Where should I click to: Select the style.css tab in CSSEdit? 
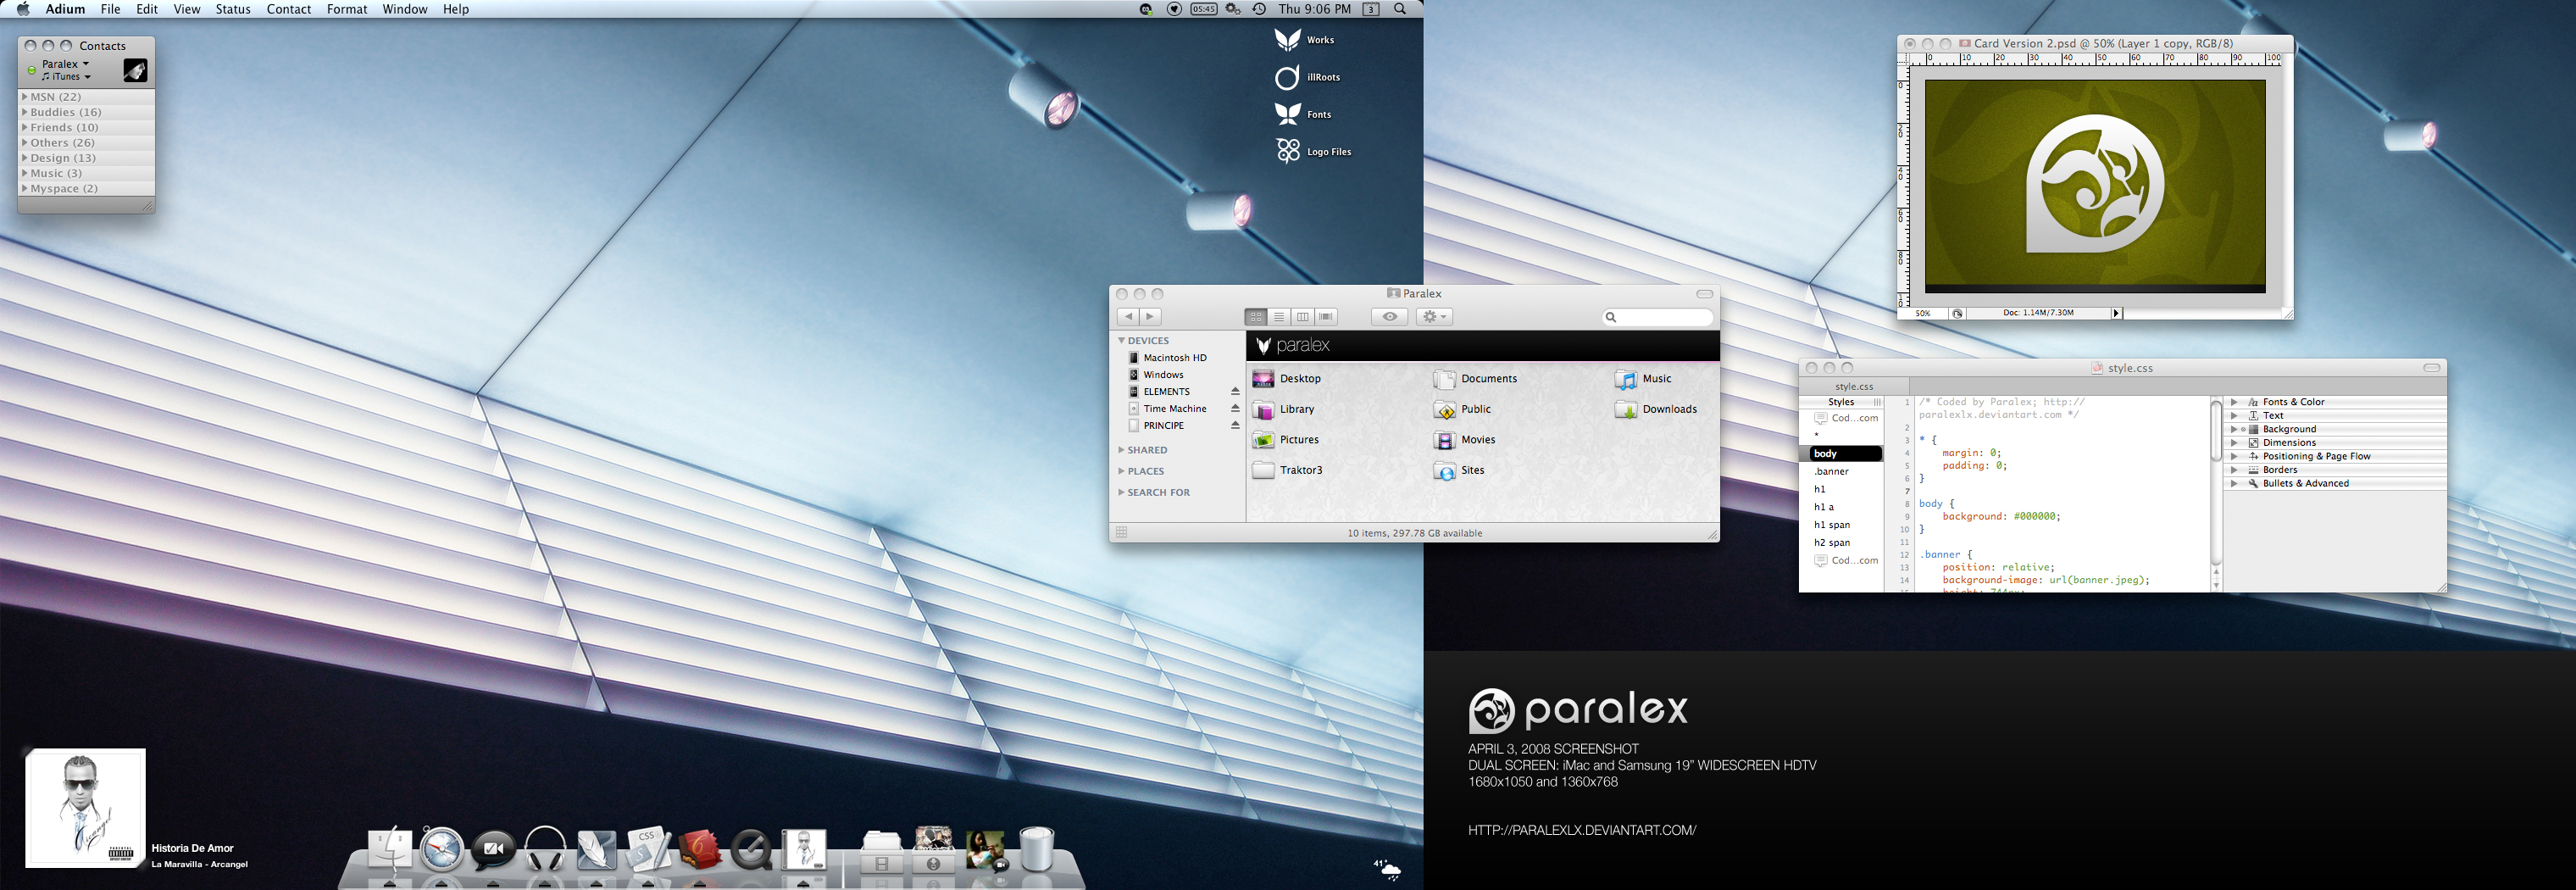point(1854,386)
